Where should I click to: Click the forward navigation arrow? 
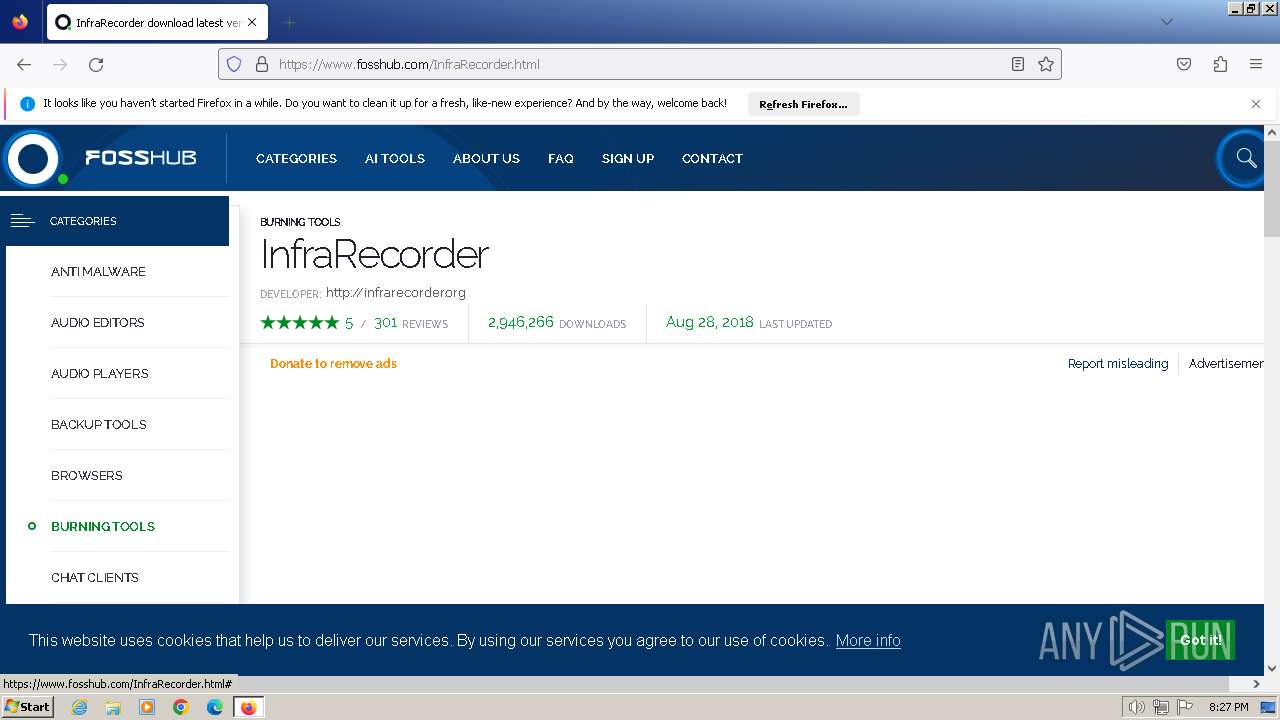tap(60, 64)
